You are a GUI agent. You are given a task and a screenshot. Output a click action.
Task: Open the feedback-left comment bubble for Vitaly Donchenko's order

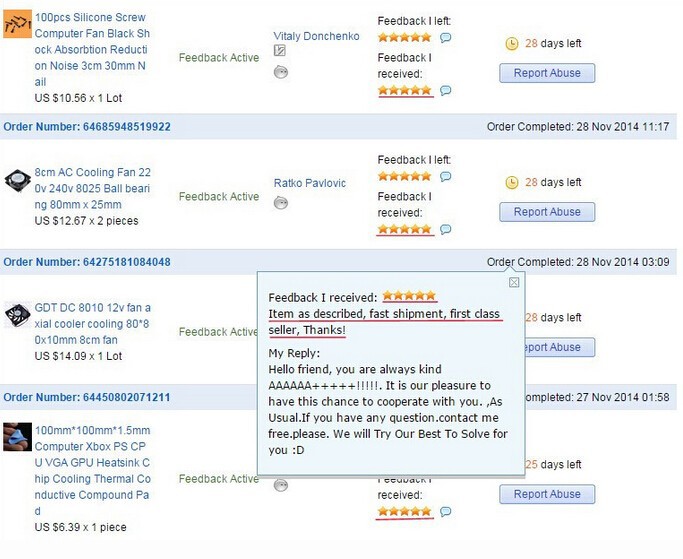[x=445, y=38]
